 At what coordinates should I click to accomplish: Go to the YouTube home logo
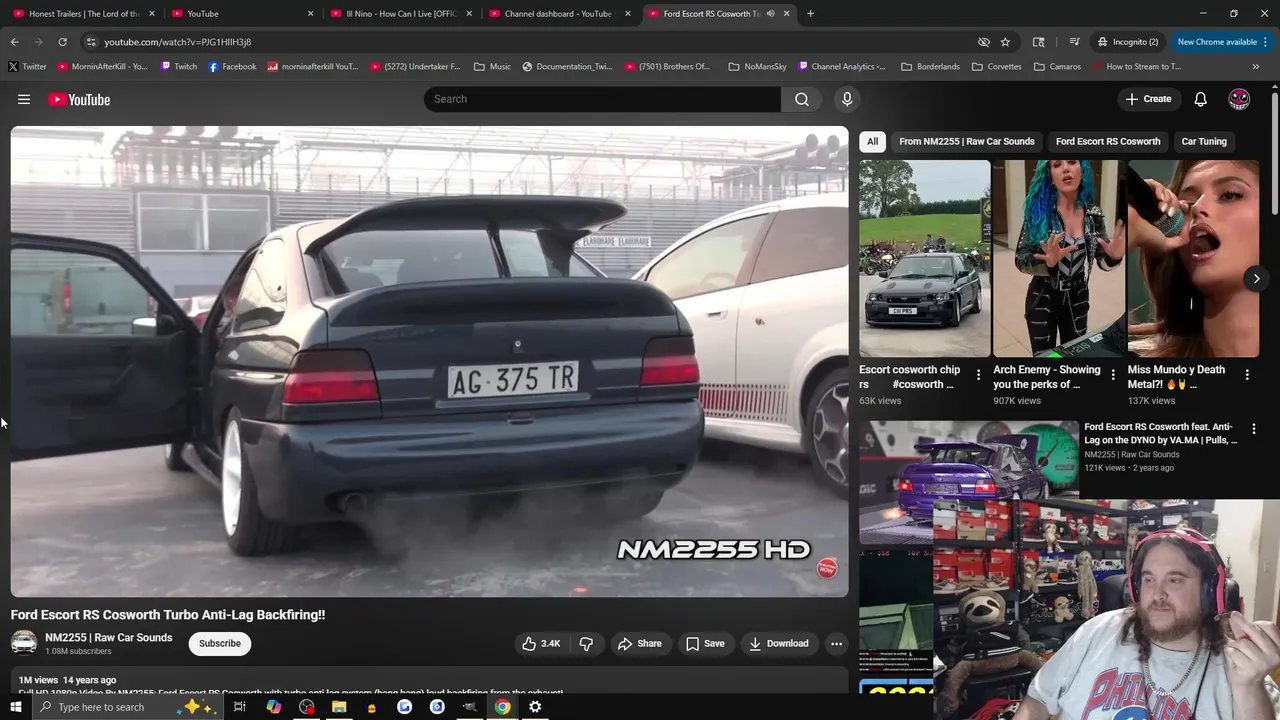[x=79, y=99]
